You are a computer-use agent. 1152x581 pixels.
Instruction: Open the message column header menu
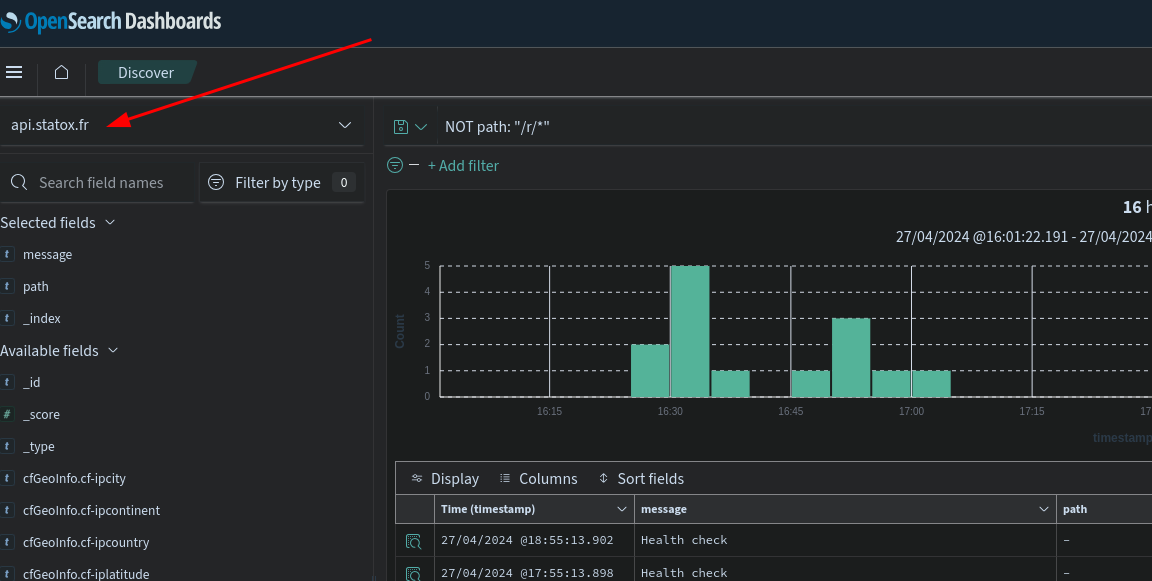(x=1043, y=509)
